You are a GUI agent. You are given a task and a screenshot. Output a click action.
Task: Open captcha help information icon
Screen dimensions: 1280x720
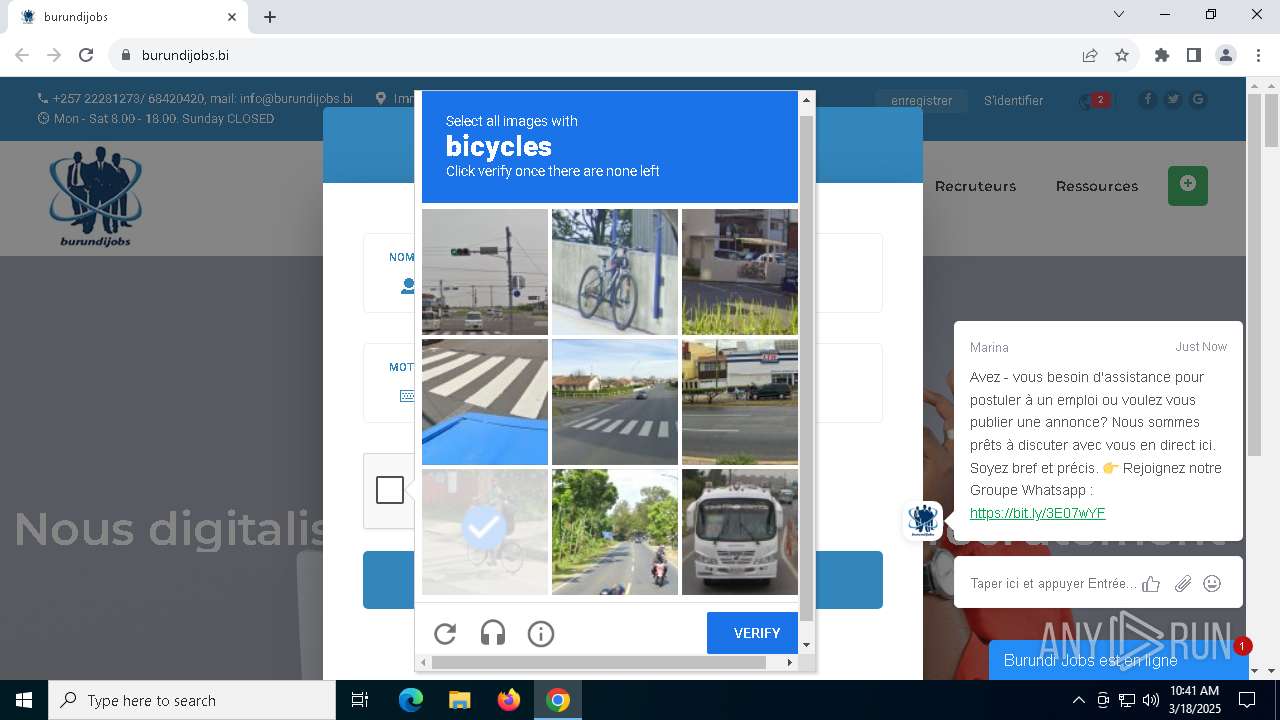point(541,633)
